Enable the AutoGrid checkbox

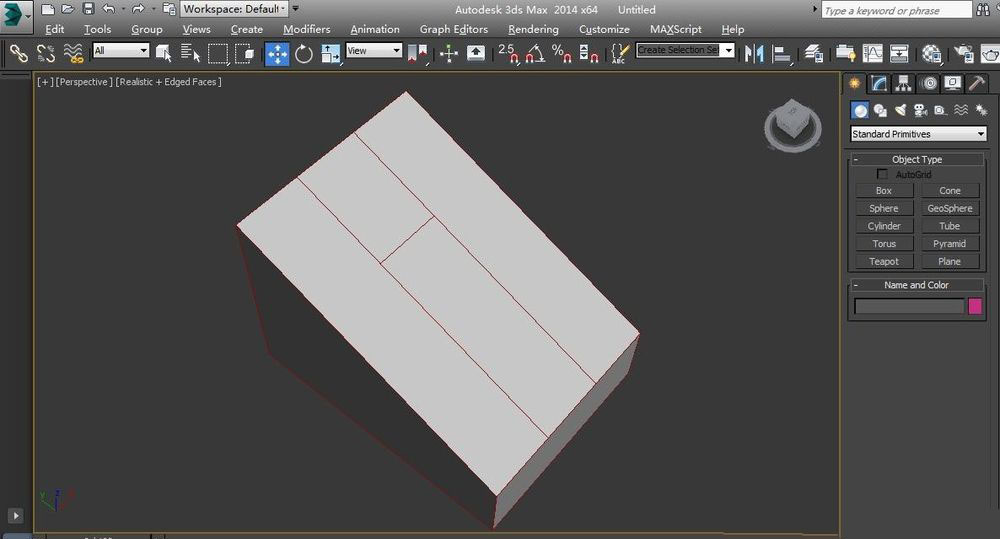[882, 174]
